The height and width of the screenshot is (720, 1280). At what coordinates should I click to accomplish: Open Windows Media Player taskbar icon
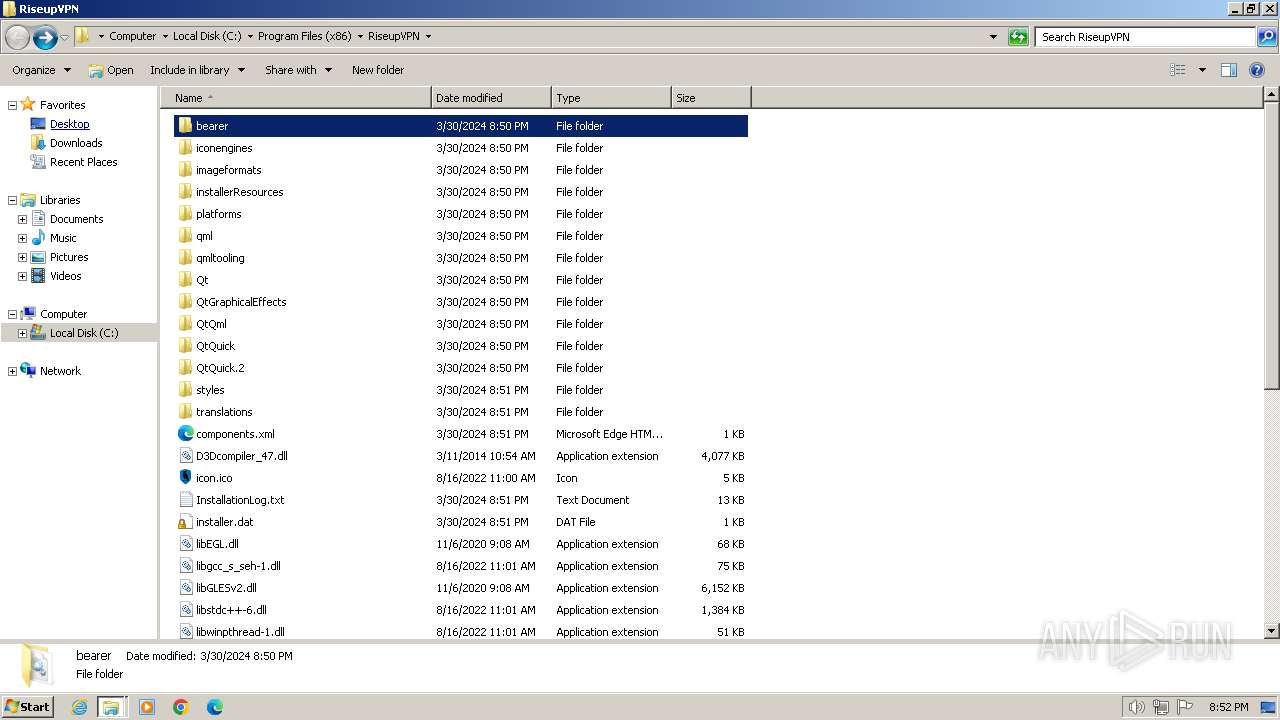[x=147, y=707]
